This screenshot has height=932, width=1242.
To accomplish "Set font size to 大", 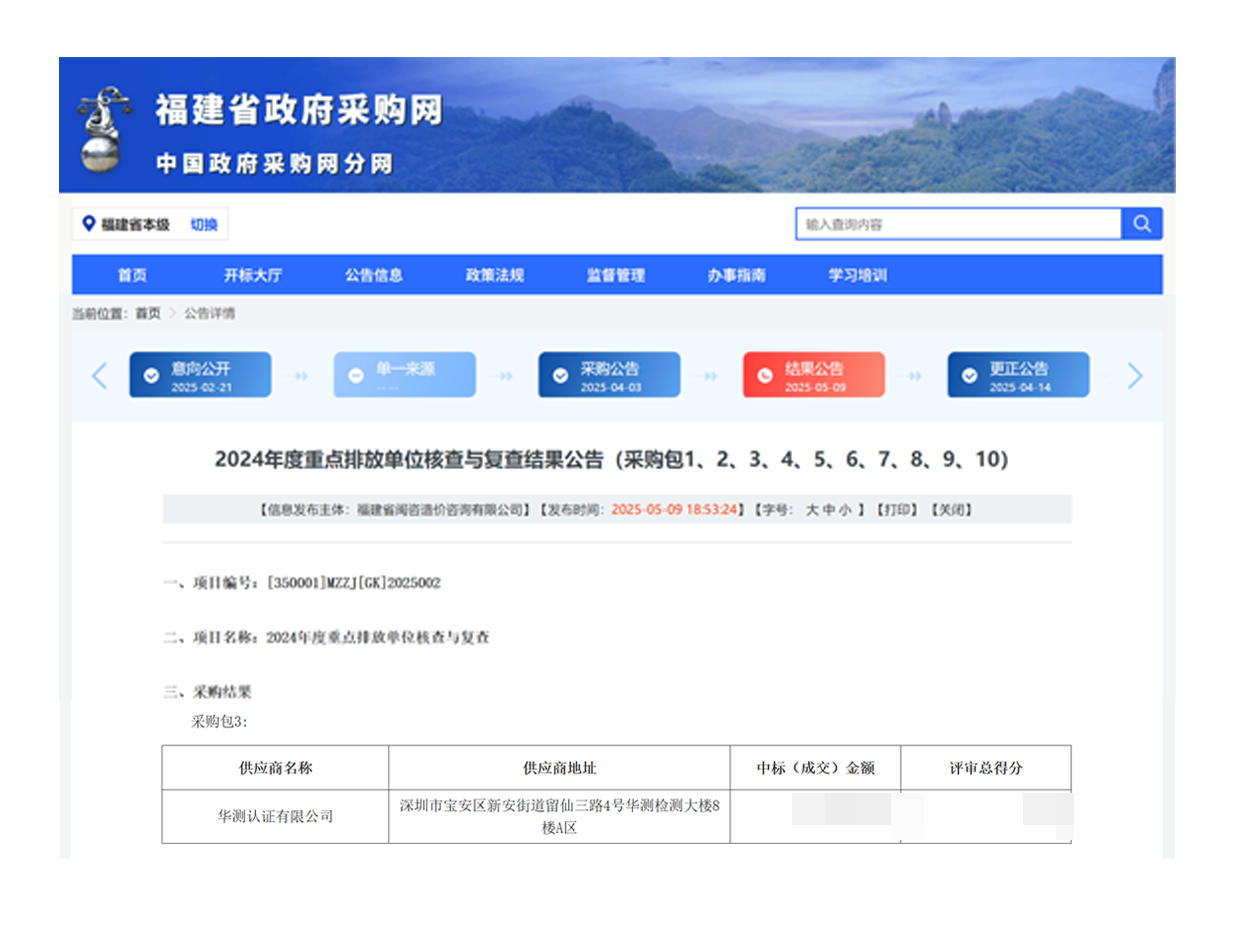I will tap(813, 510).
